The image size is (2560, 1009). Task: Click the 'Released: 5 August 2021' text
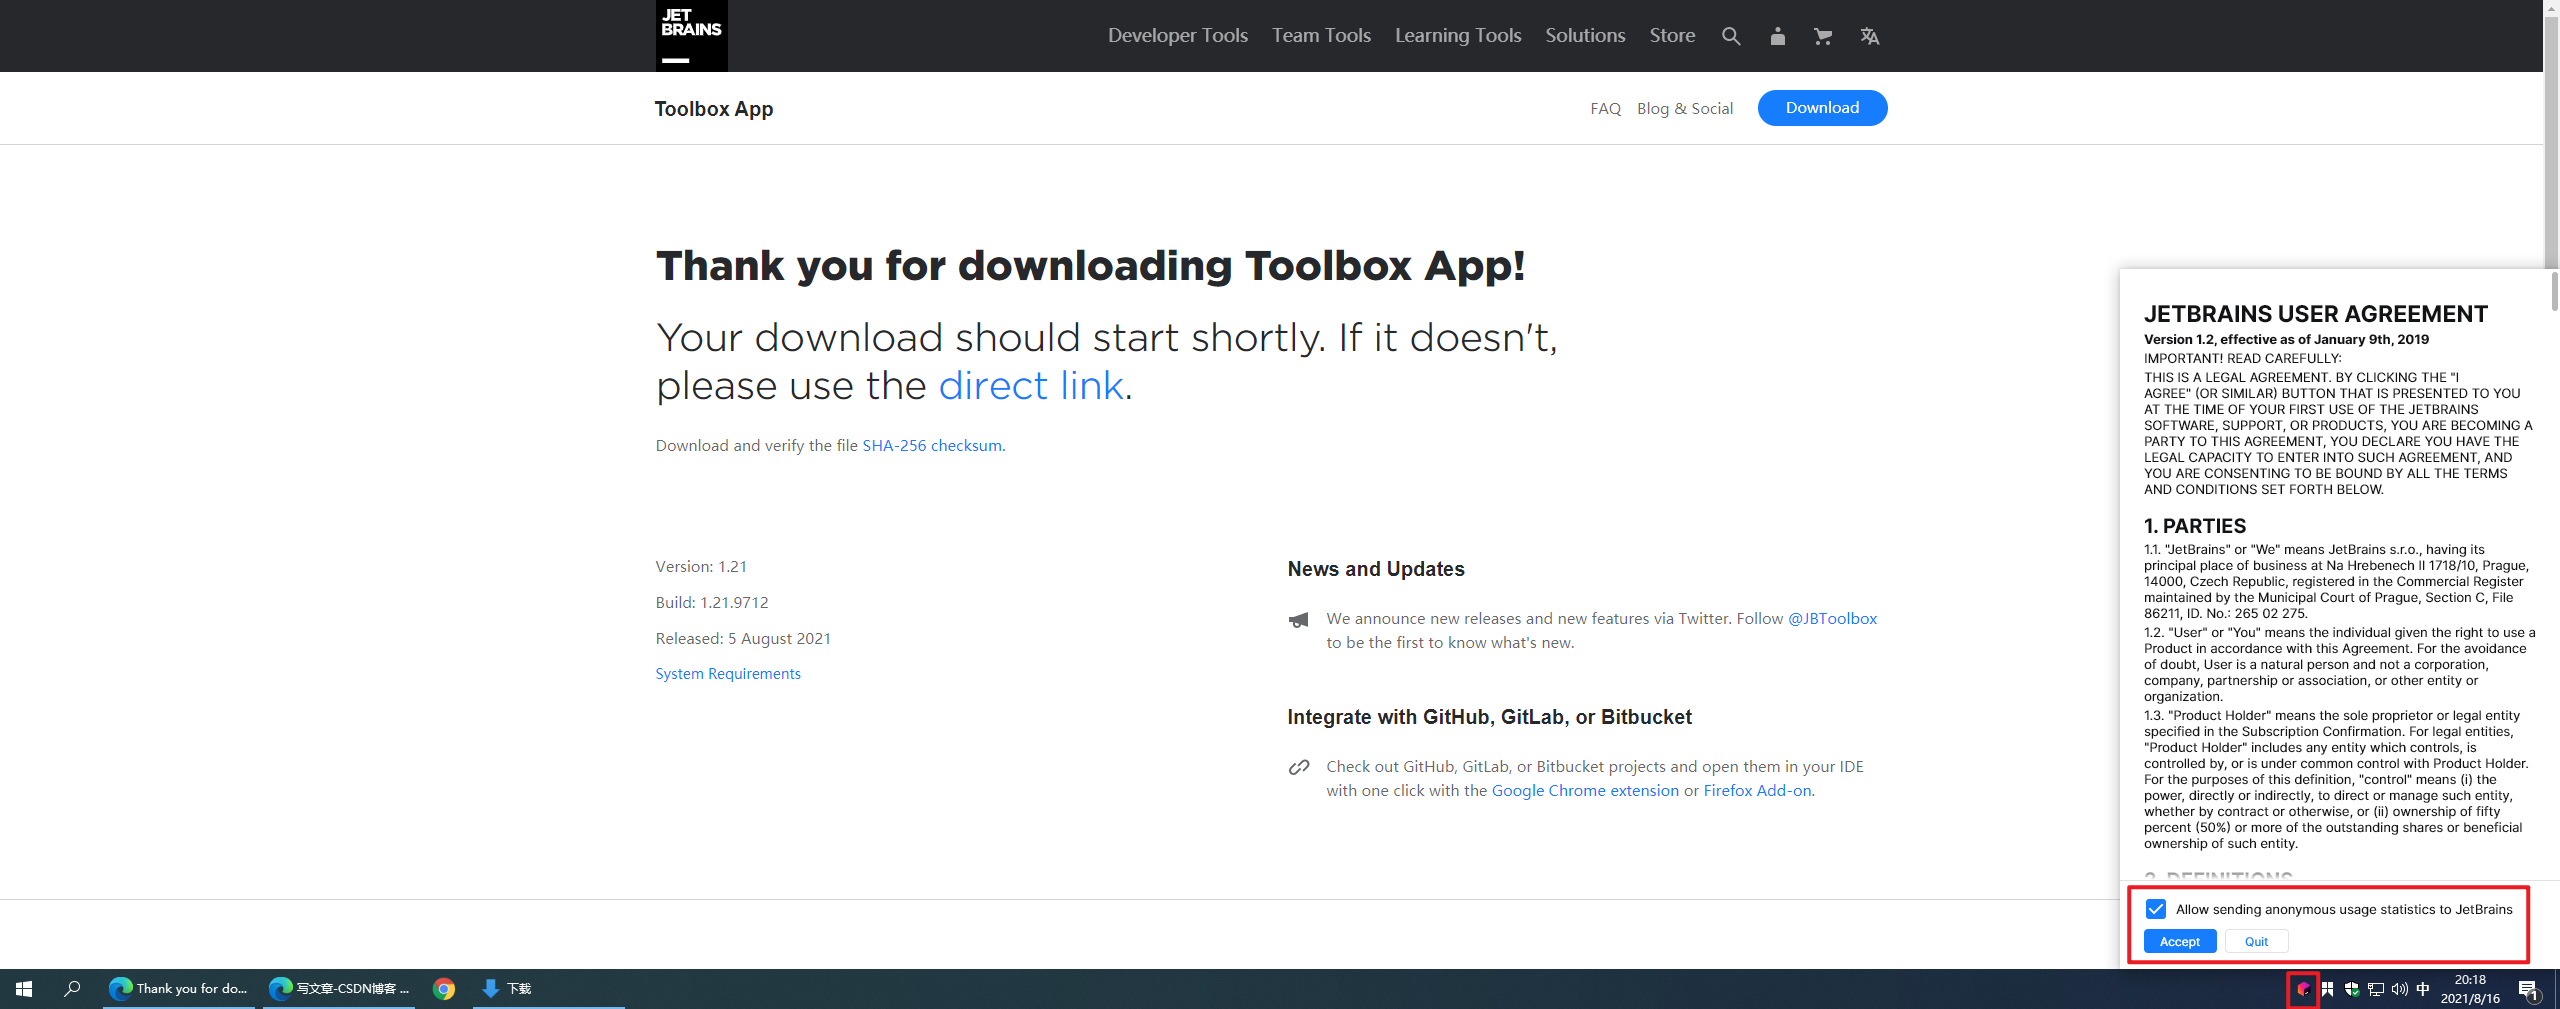(743, 639)
